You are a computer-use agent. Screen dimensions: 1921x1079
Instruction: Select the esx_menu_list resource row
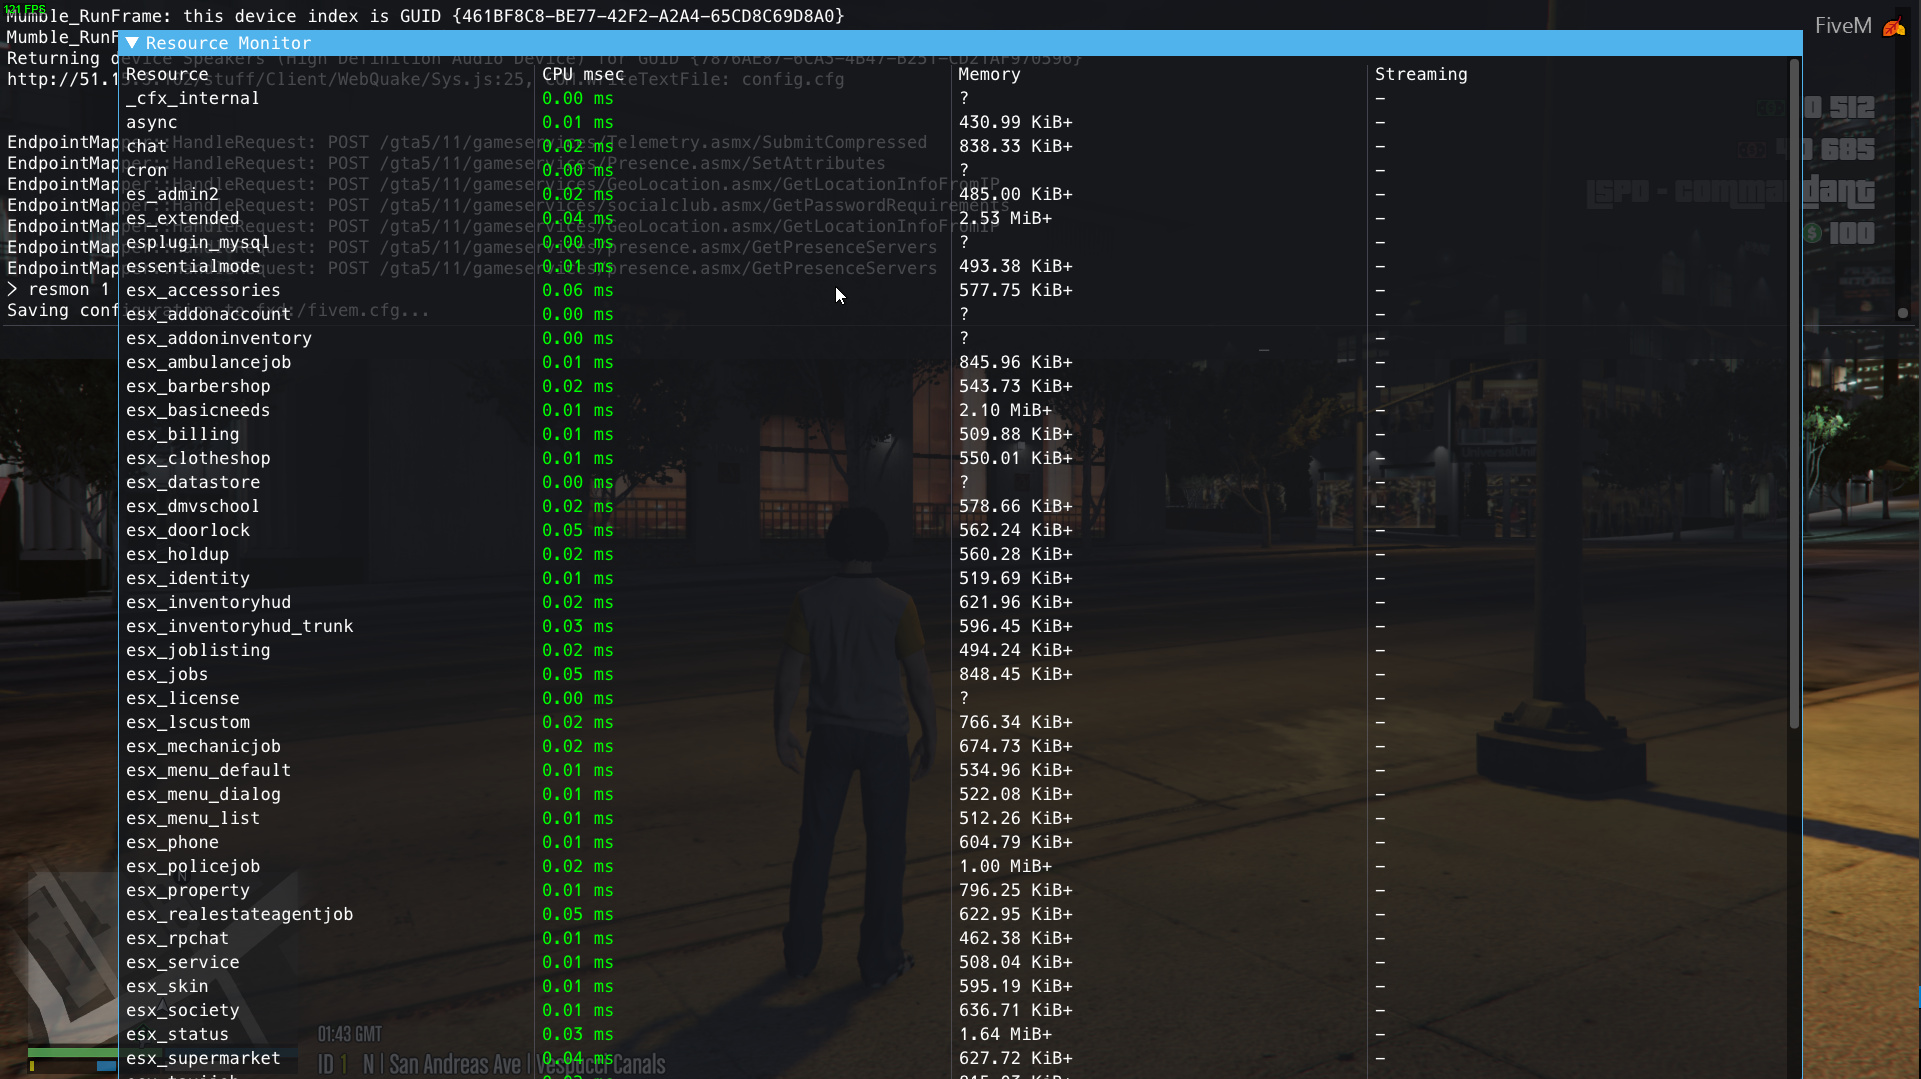pos(955,818)
